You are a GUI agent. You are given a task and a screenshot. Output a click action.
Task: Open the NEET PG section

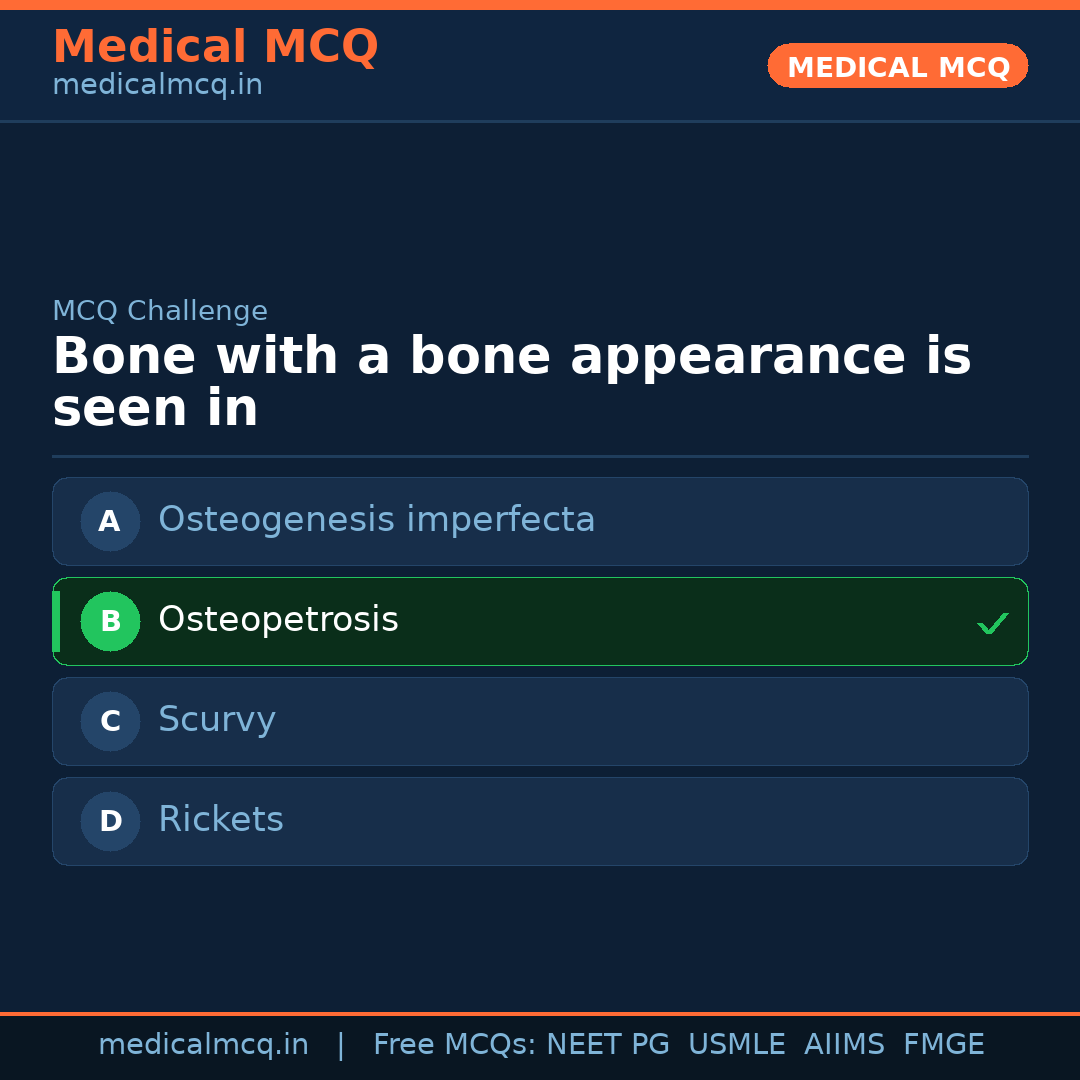[x=607, y=1044]
